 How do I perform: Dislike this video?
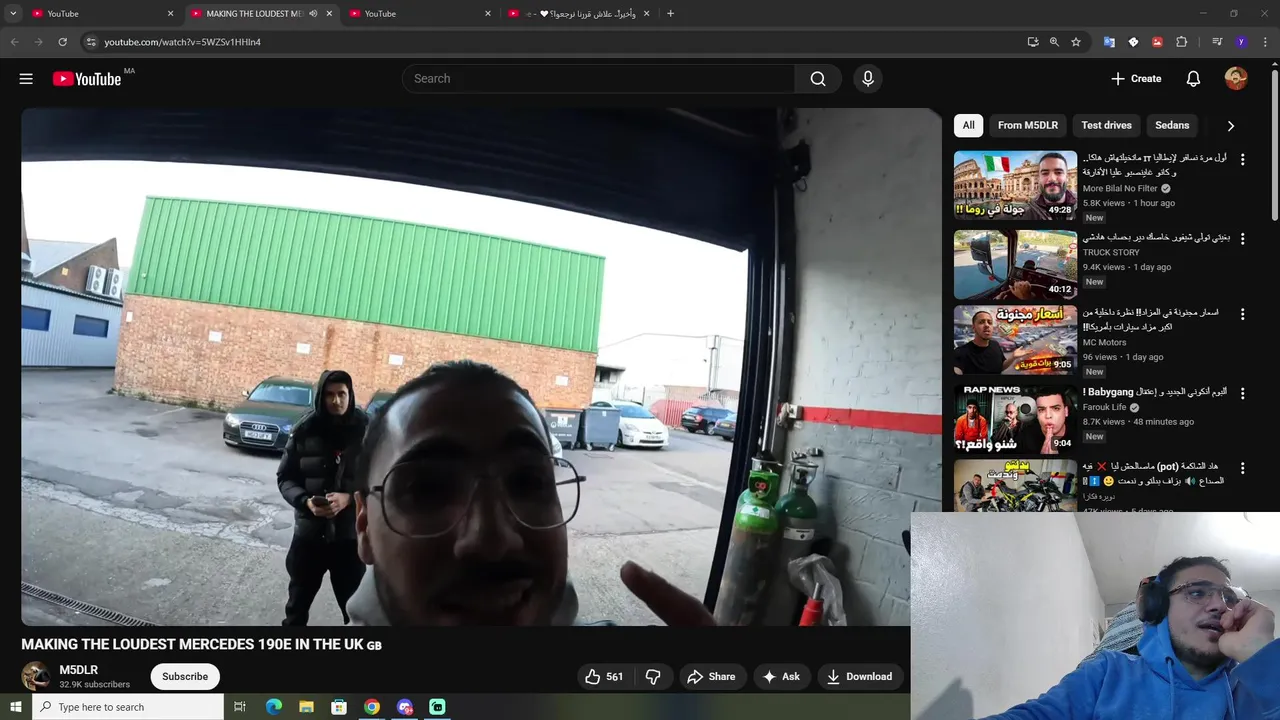pos(653,677)
